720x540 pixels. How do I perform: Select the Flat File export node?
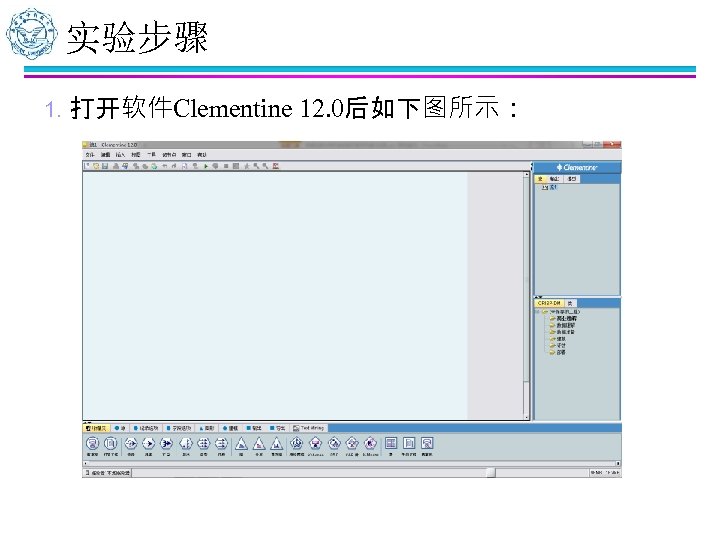coord(409,444)
